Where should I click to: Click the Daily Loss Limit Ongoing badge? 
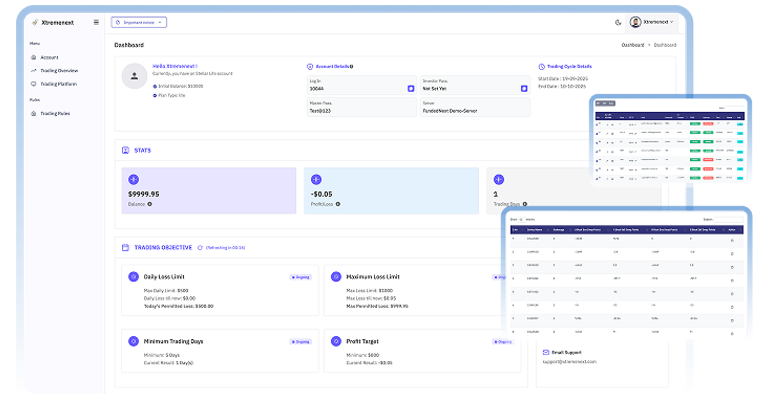coord(301,277)
